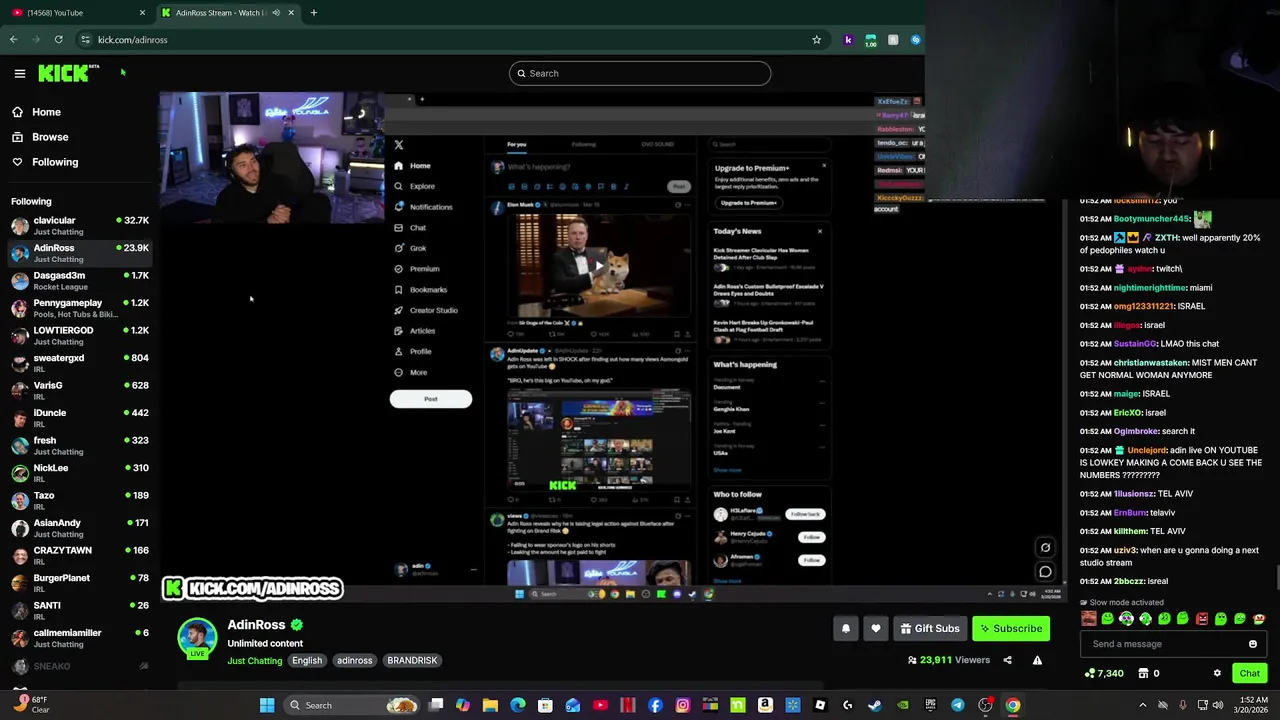
Task: Click the blue Shazam extension icon
Action: (x=916, y=40)
